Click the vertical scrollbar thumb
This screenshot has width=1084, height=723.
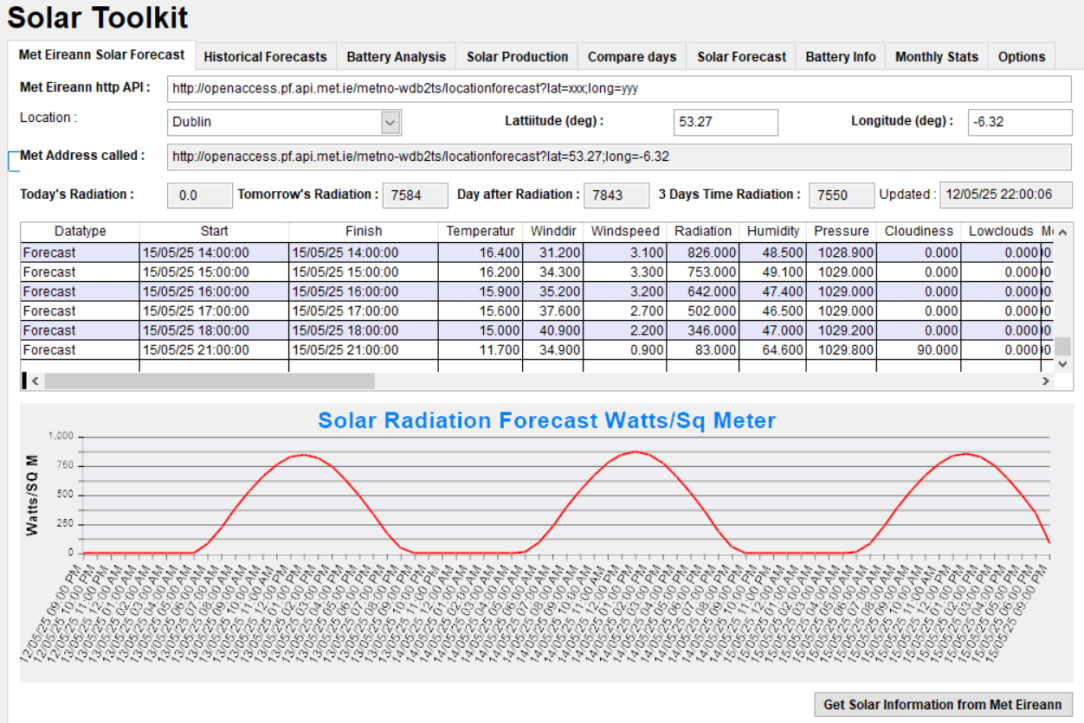(1063, 346)
